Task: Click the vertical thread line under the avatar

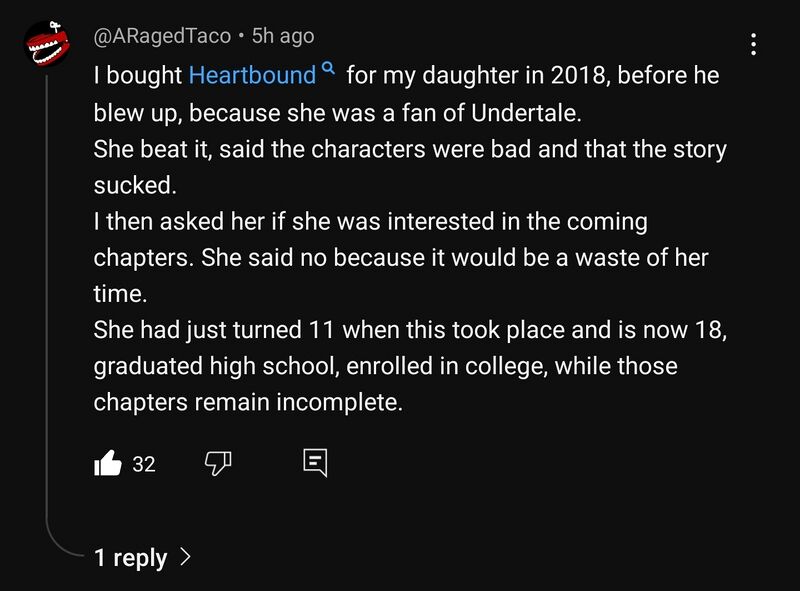Action: pyautogui.click(x=46, y=300)
